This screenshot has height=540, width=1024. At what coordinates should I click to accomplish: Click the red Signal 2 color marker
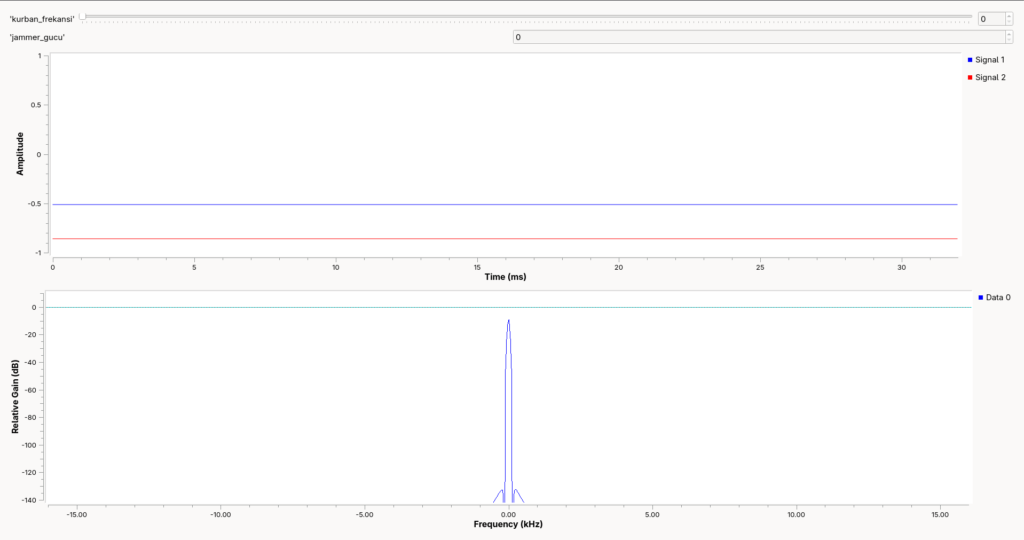click(970, 77)
